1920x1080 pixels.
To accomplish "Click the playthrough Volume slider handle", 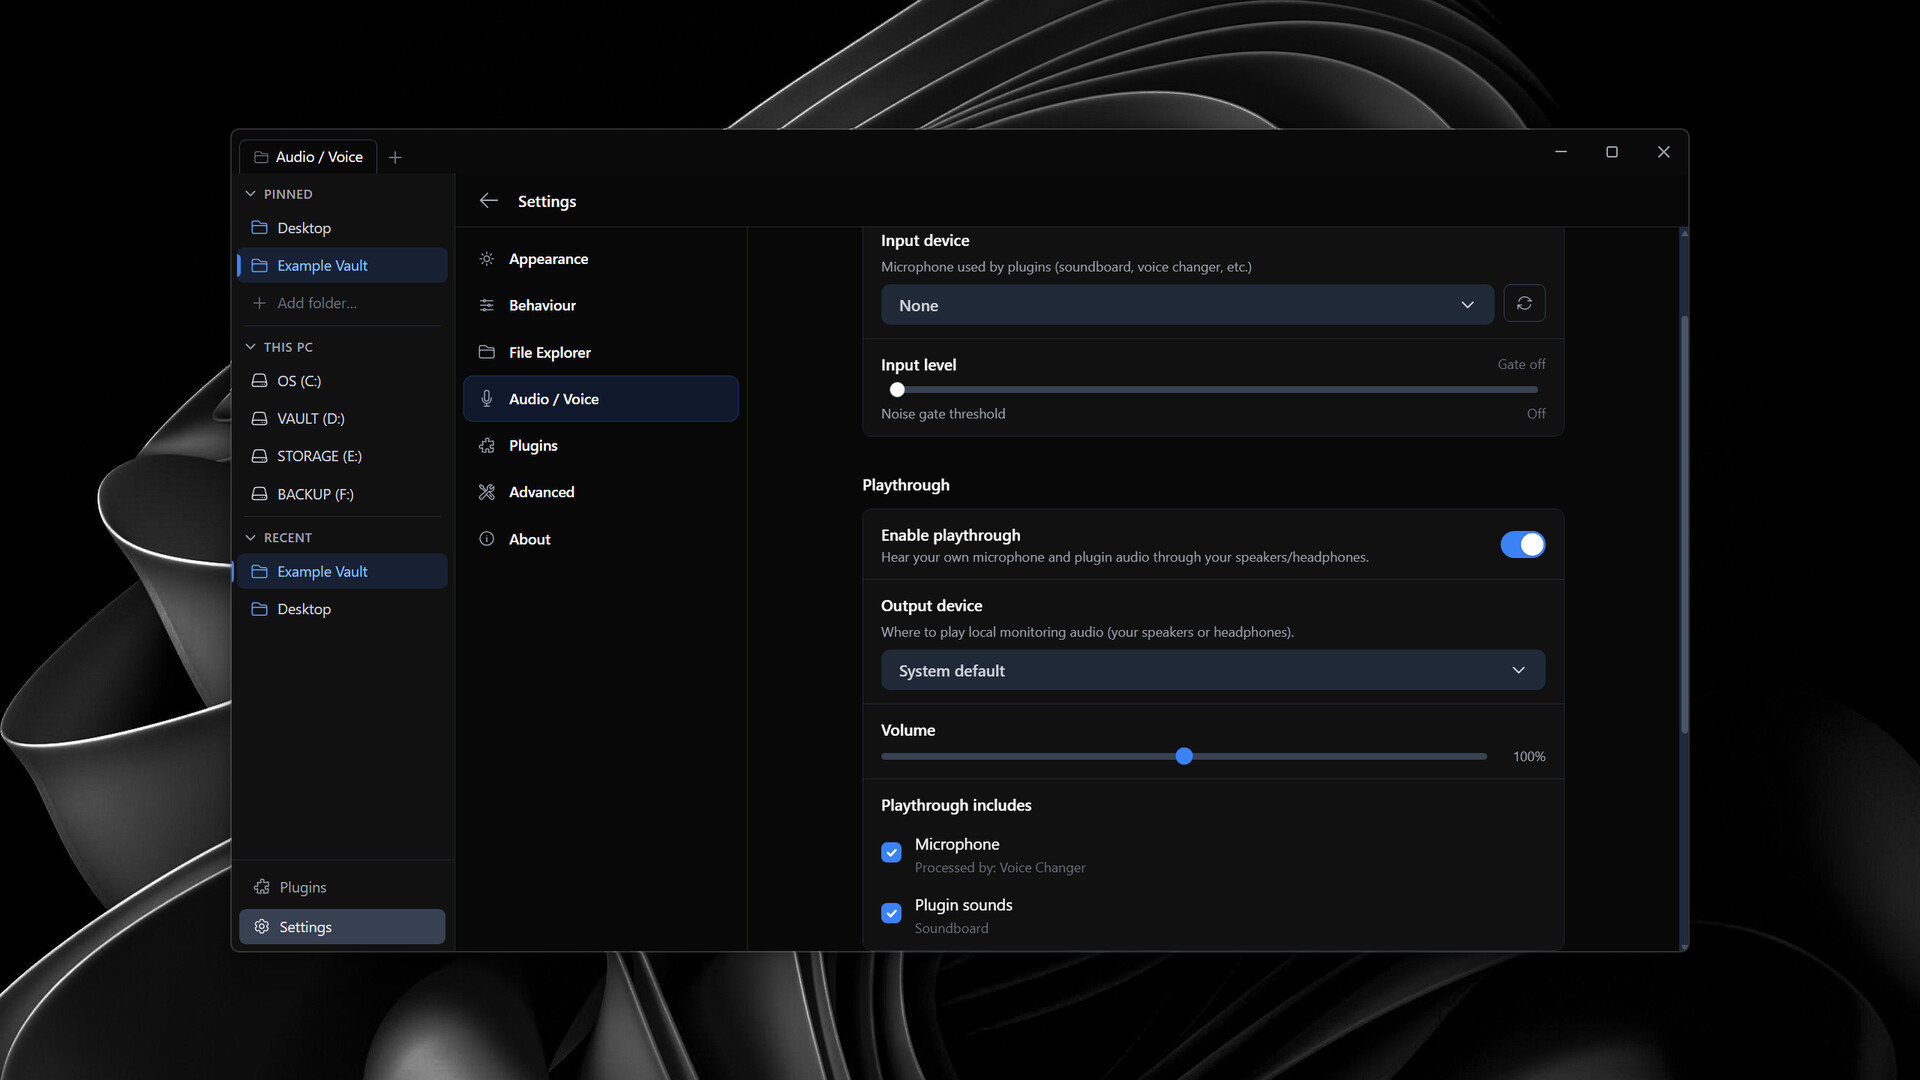I will (x=1184, y=757).
